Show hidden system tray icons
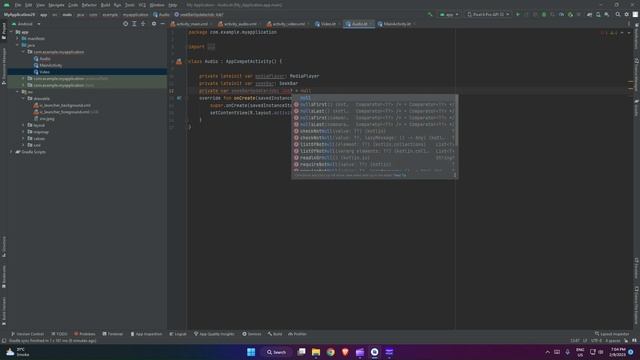The image size is (640, 360). point(547,352)
